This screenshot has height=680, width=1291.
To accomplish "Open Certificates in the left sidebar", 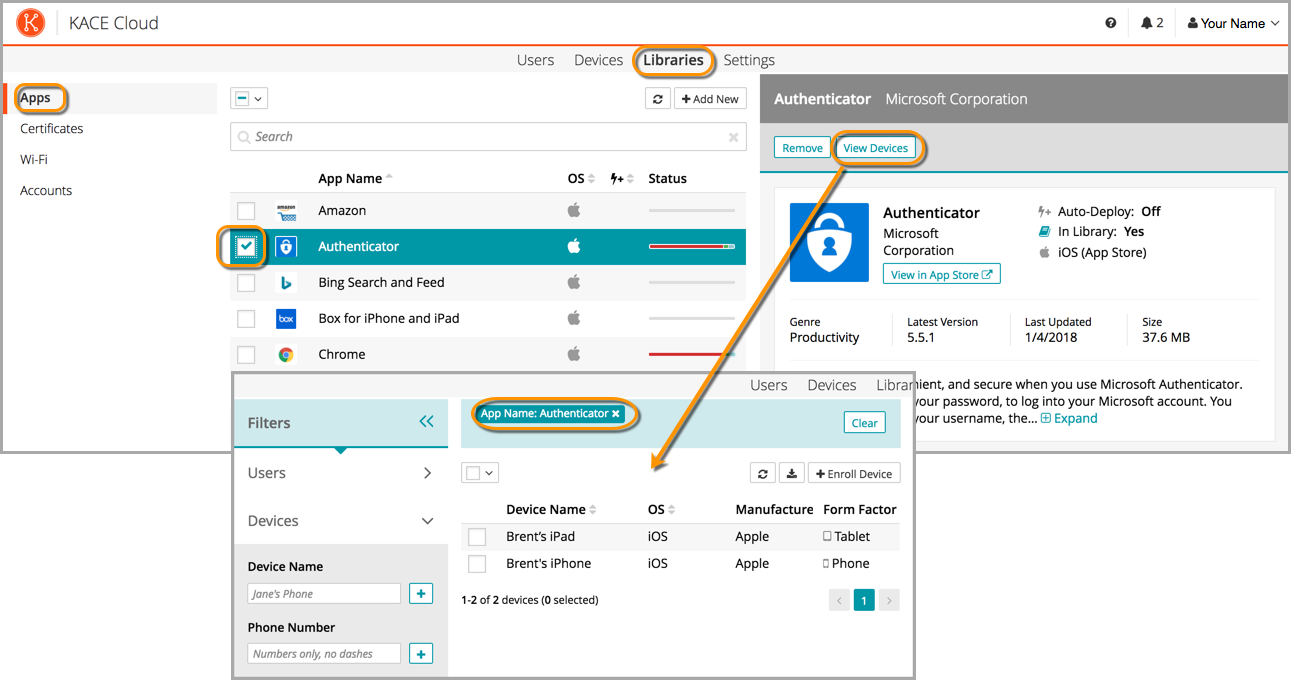I will tap(52, 129).
